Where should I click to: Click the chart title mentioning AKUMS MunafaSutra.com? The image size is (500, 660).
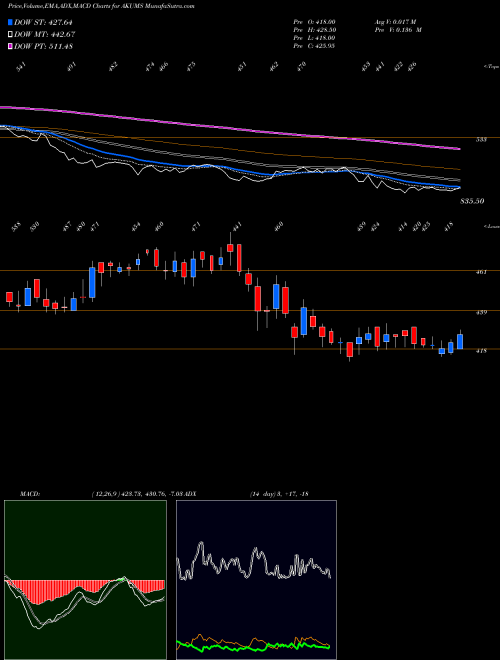[101, 6]
